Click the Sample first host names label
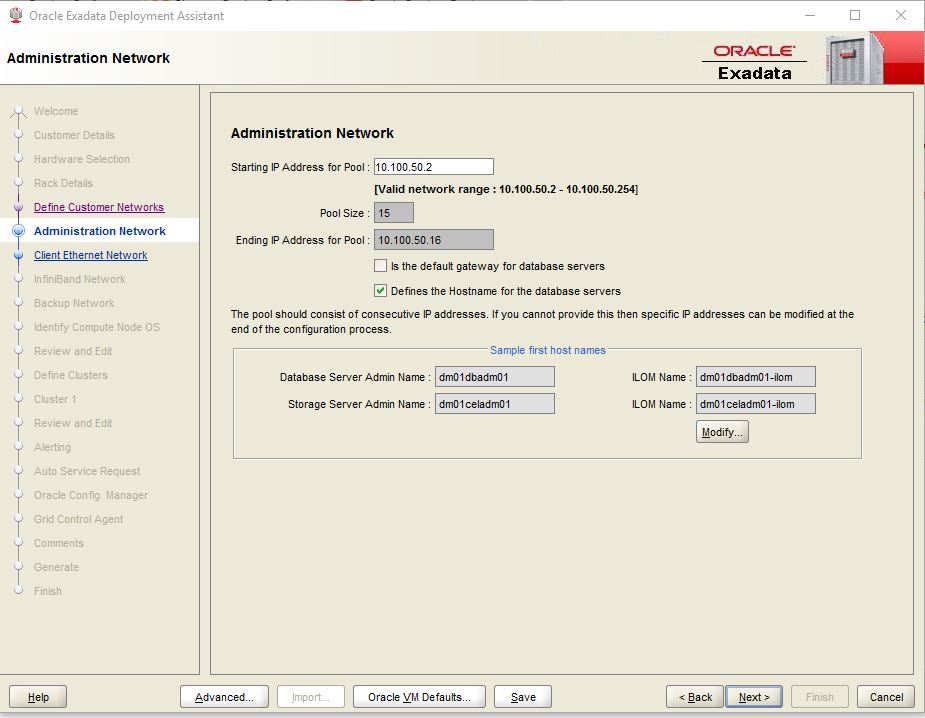Screen dimensions: 925x718 pos(548,350)
